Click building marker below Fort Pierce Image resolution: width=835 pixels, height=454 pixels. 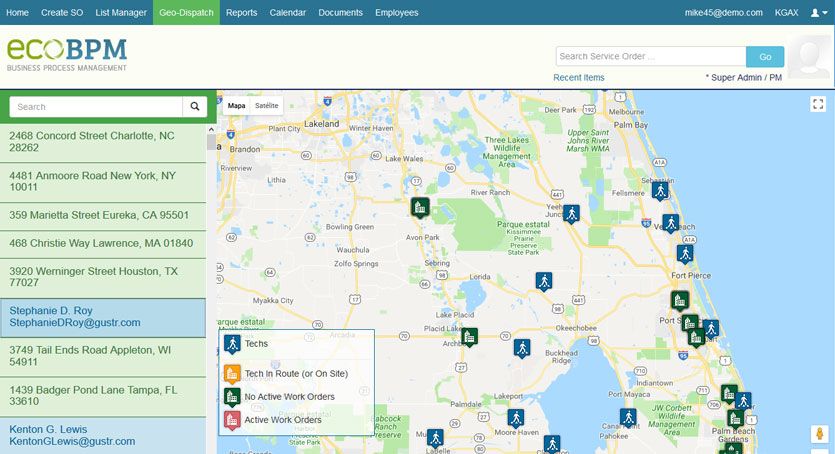point(680,301)
